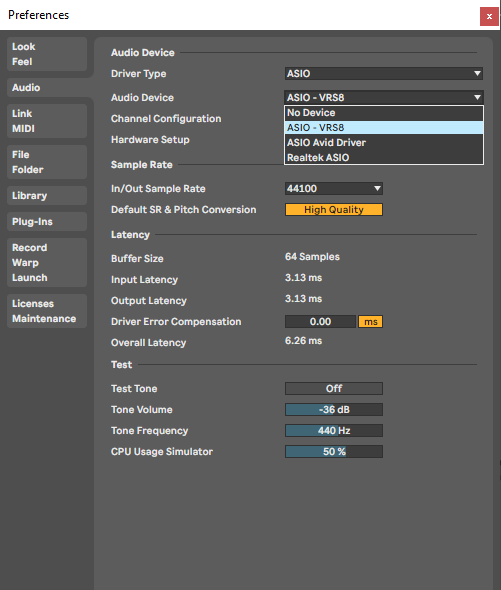The image size is (501, 590).
Task: Open the Look Feel preferences tab
Action: [47, 54]
